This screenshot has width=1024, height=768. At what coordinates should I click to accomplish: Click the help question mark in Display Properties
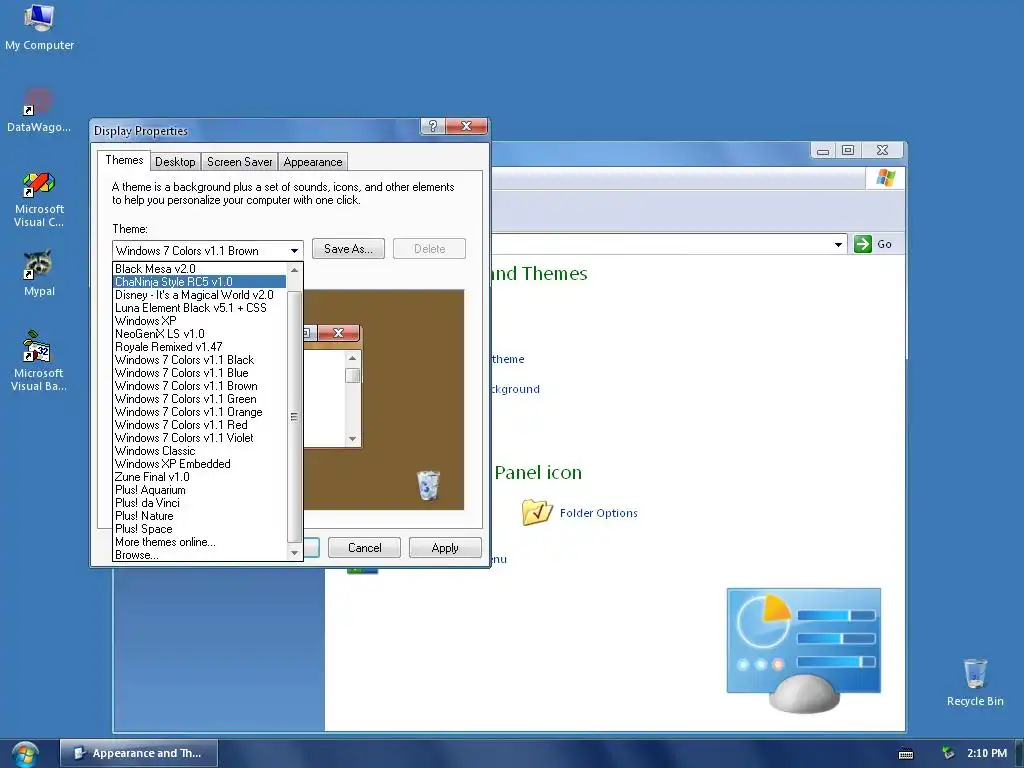click(433, 126)
